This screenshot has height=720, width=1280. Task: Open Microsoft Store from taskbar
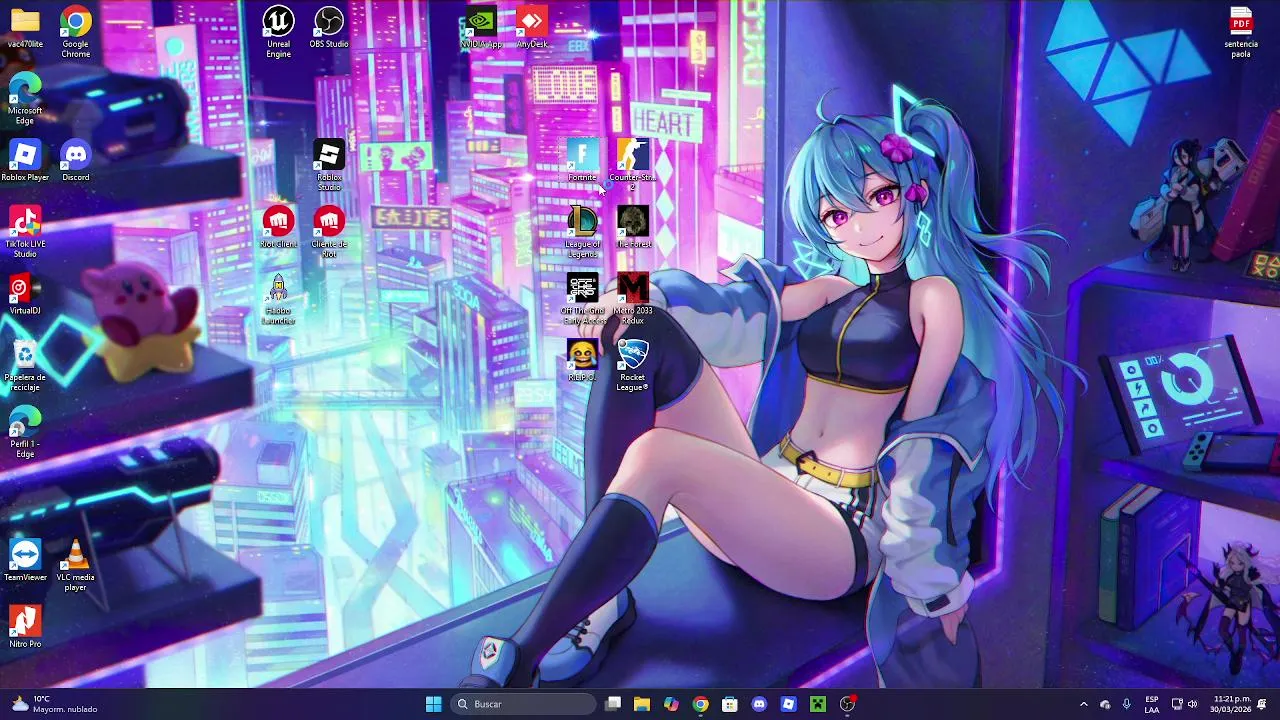[730, 704]
